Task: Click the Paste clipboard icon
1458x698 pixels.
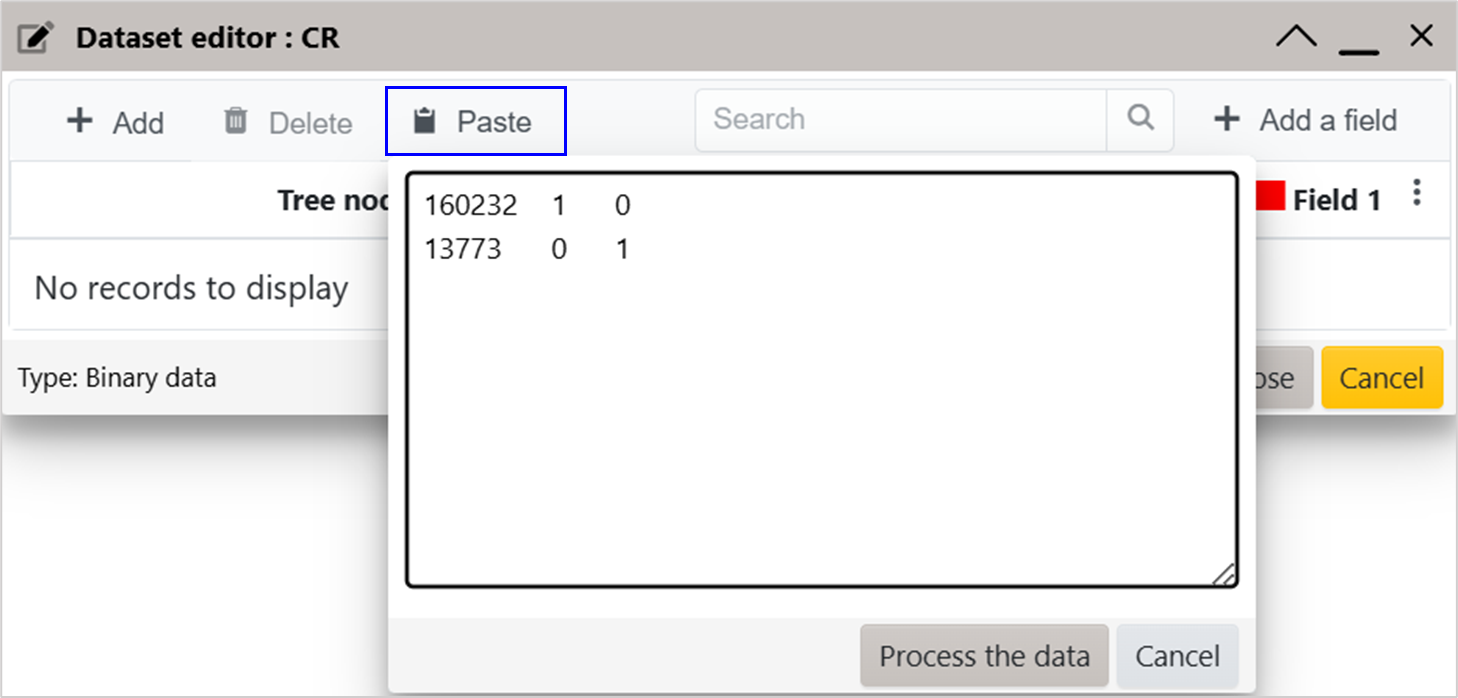Action: (425, 121)
